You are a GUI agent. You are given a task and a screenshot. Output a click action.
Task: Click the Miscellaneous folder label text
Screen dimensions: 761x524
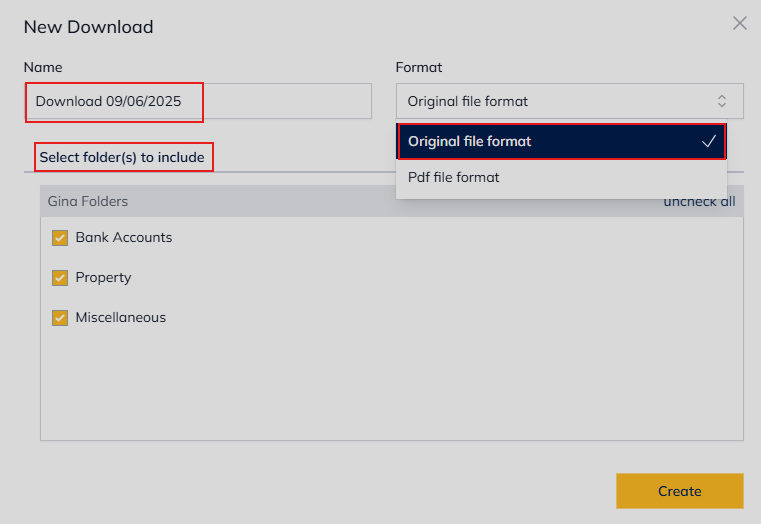[x=121, y=318]
